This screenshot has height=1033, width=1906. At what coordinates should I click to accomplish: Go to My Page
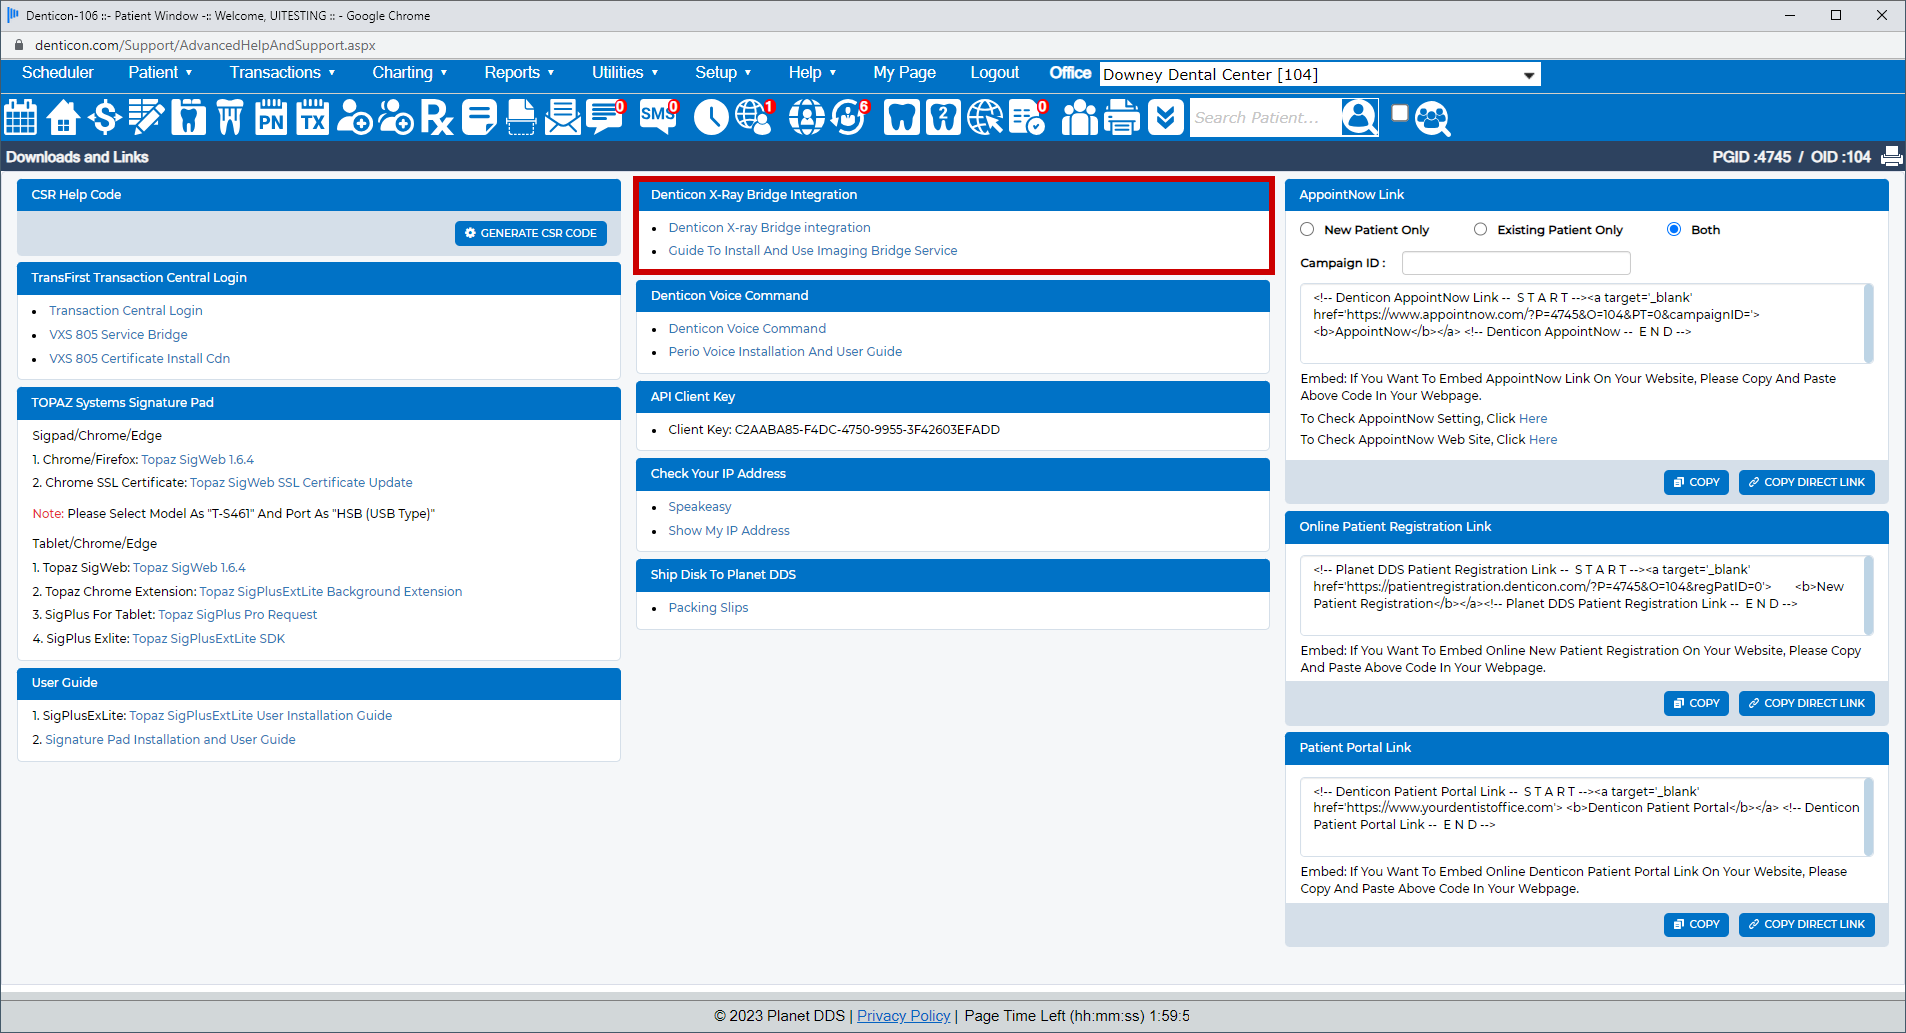tap(904, 72)
